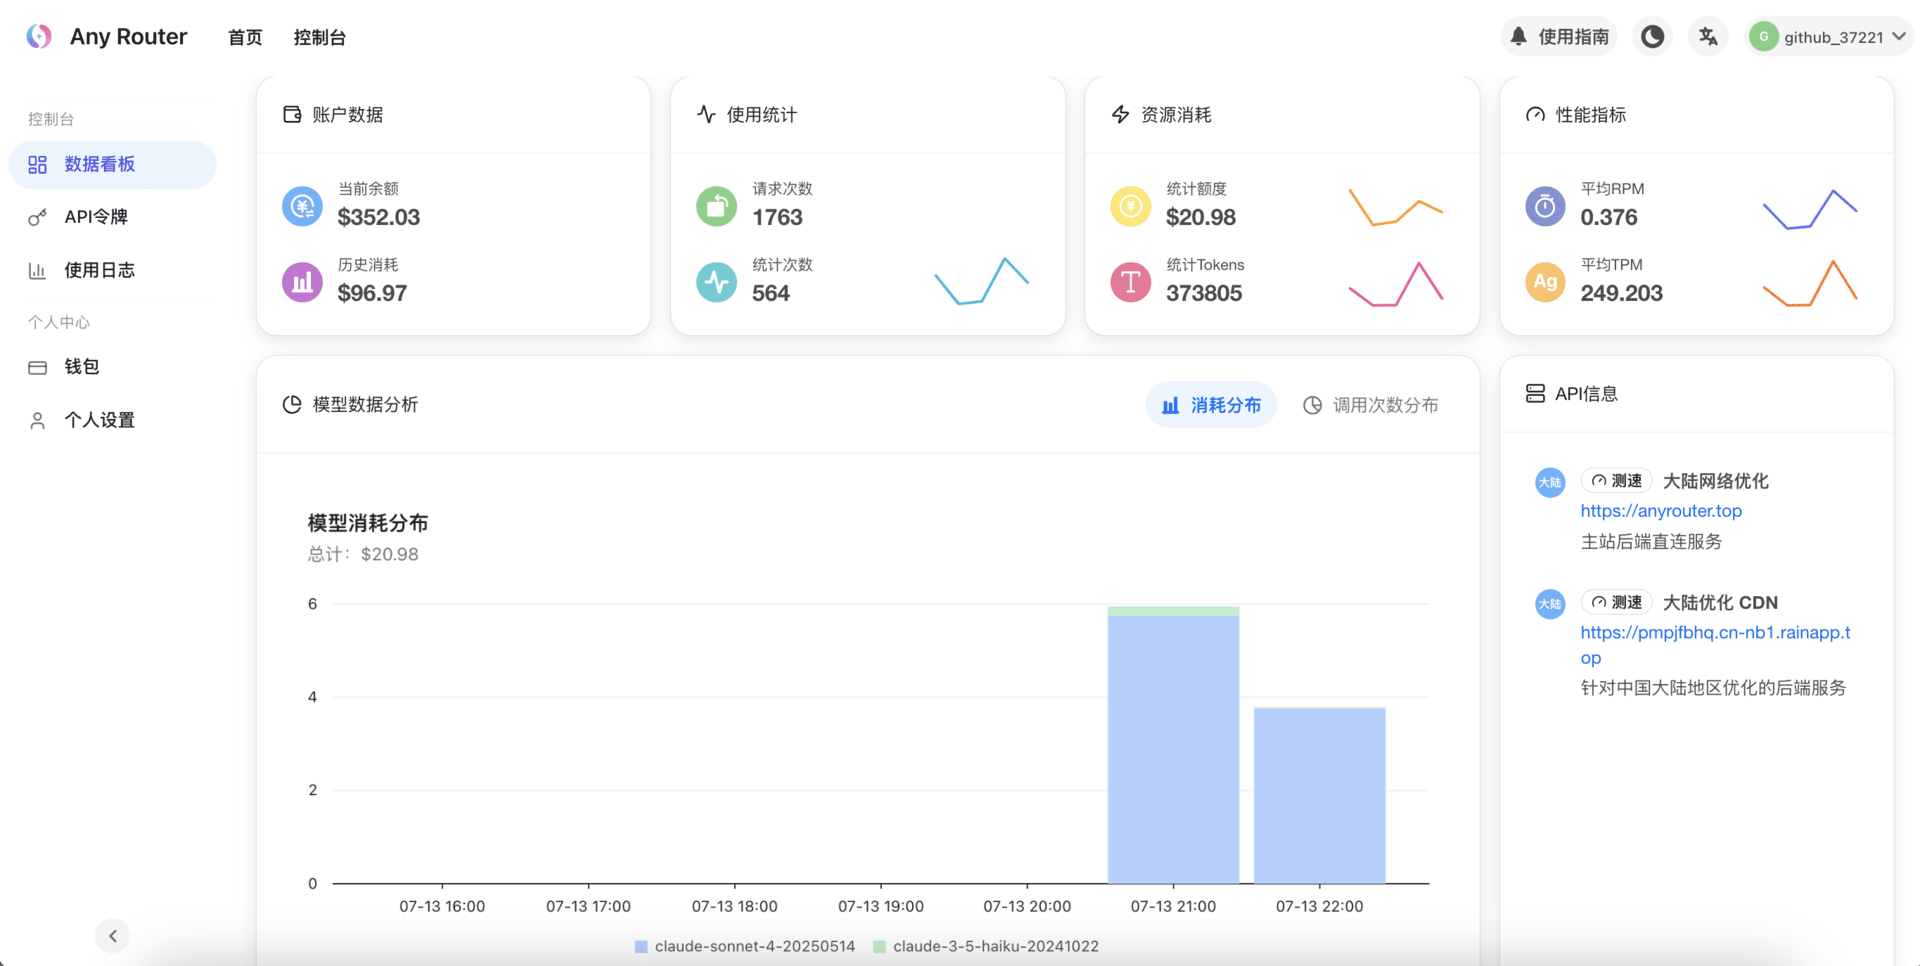Image resolution: width=1920 pixels, height=966 pixels.
Task: Toggle the claude-sonnet-4-20250514 legend swatch
Action: 642,946
